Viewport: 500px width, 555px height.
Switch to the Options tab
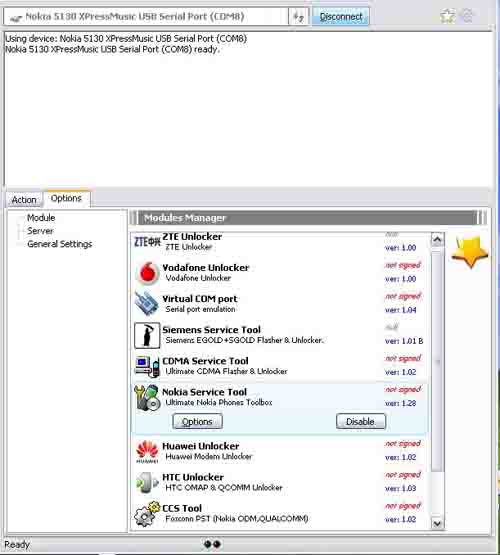tap(66, 198)
